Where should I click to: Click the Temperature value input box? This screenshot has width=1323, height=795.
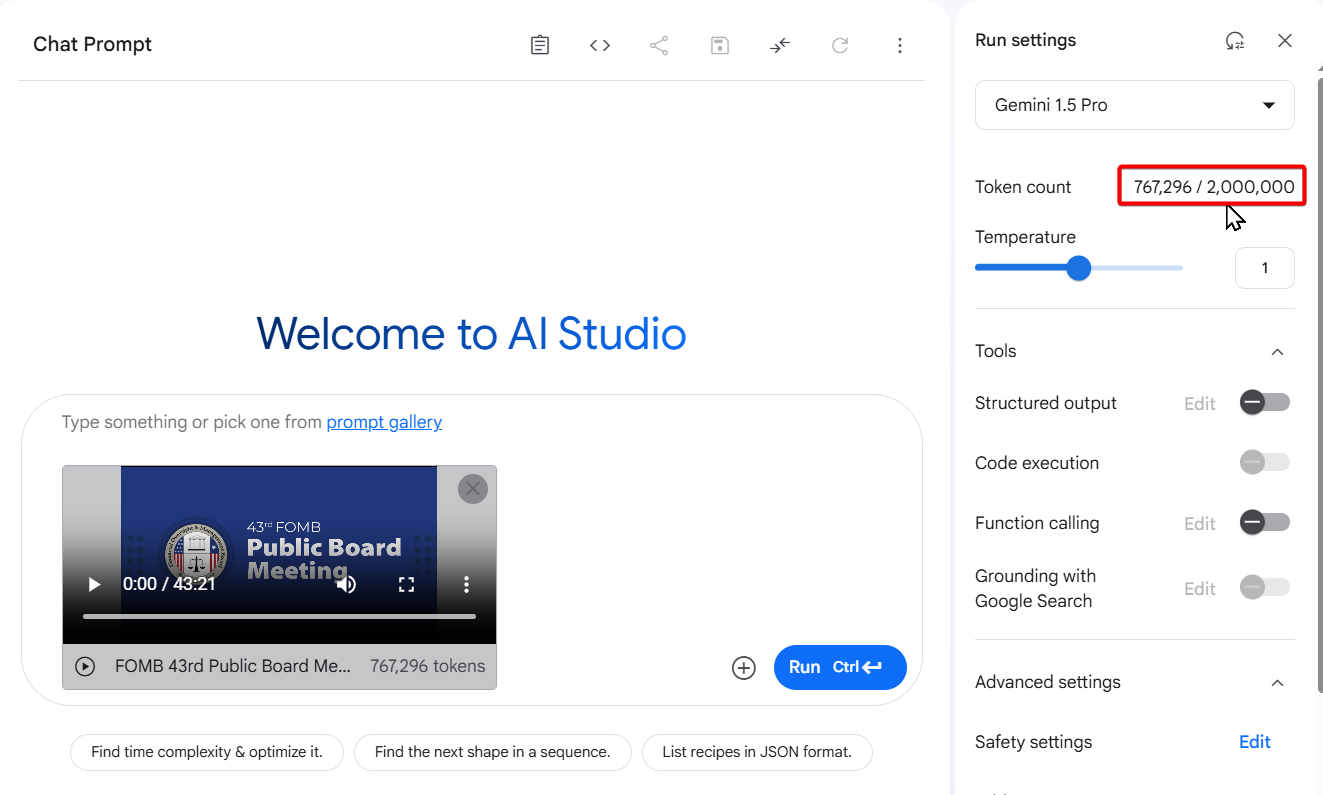point(1265,268)
